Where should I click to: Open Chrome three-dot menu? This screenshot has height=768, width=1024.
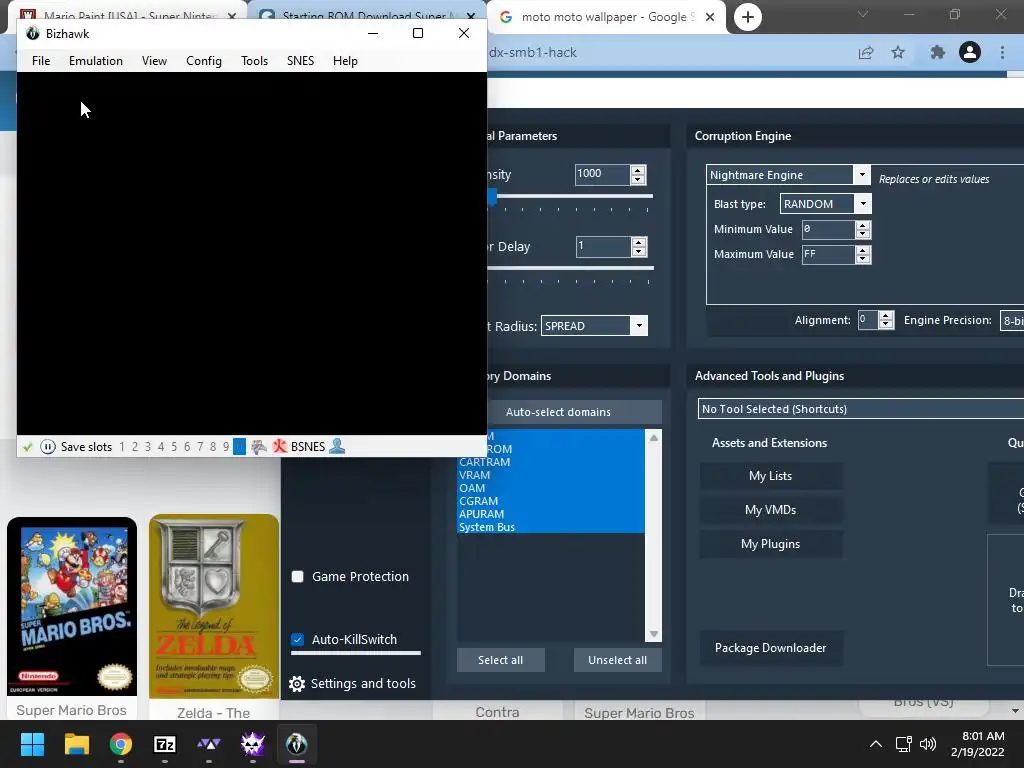coord(1002,52)
